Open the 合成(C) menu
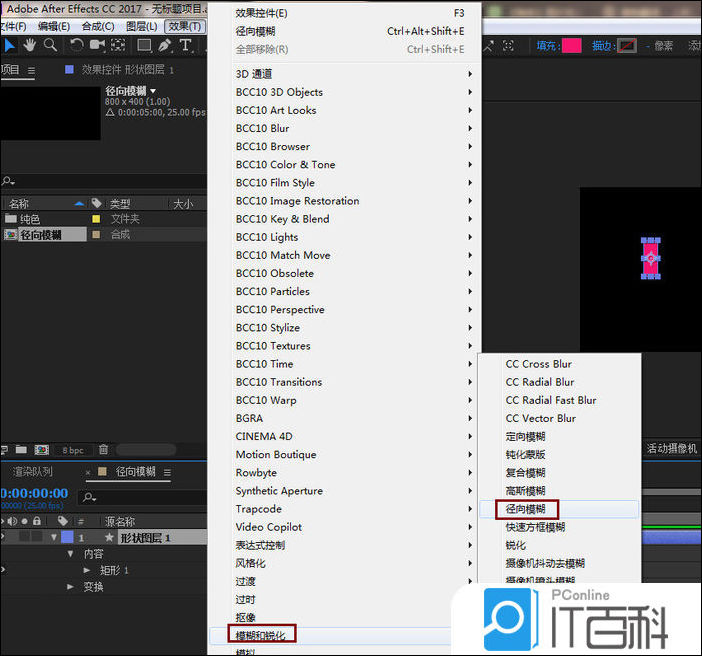Viewport: 702px width, 656px height. [98, 26]
